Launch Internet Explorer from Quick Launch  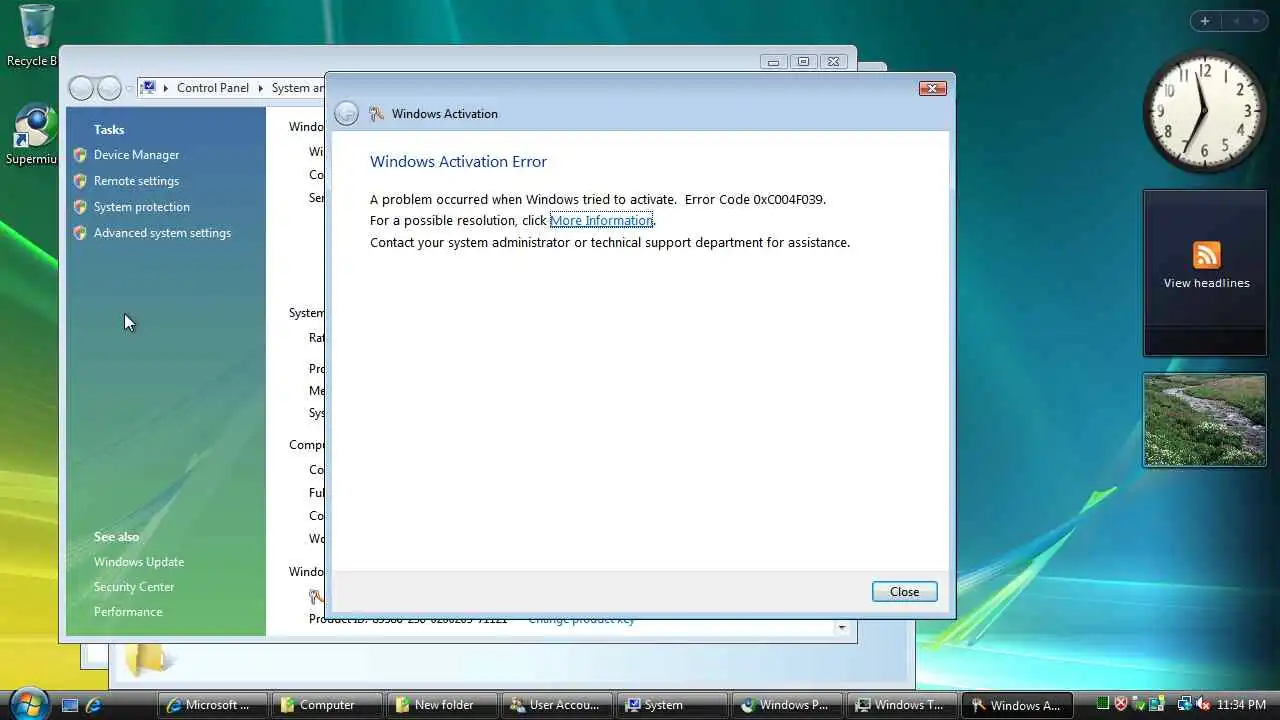click(93, 705)
